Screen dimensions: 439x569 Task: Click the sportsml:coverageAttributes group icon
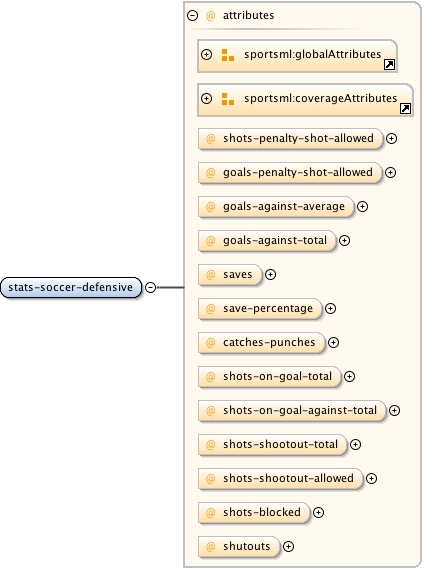228,99
